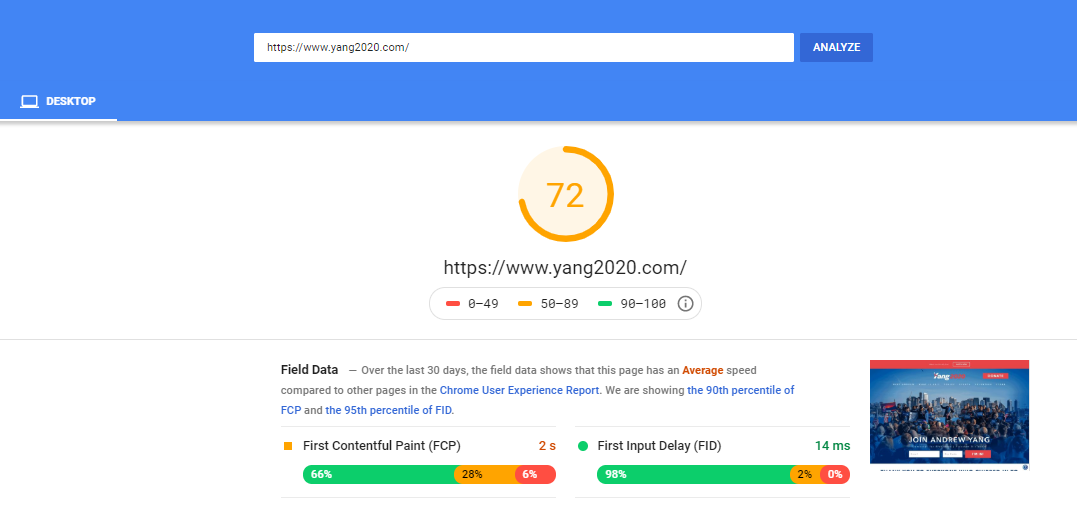Open the 95th percentile of FID link
The image size is (1077, 512).
click(388, 410)
